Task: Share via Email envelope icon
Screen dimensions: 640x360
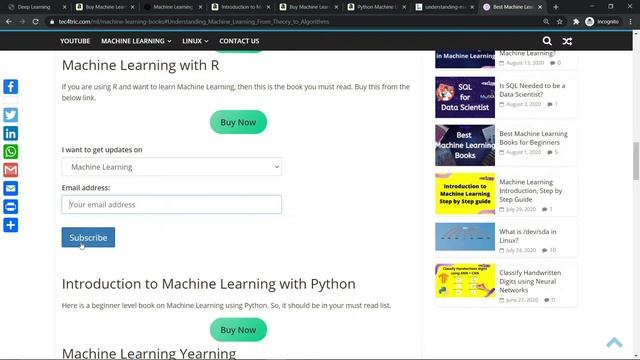Action: point(11,189)
